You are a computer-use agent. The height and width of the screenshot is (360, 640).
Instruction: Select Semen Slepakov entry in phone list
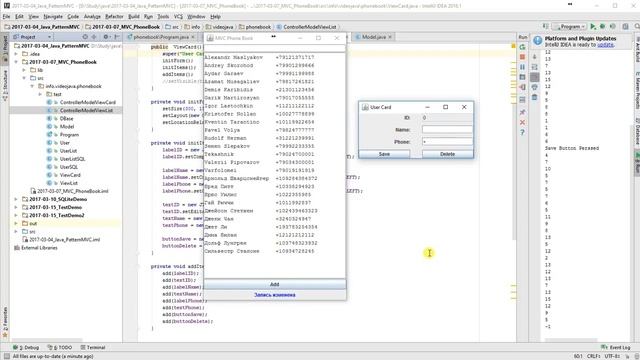pyautogui.click(x=275, y=146)
